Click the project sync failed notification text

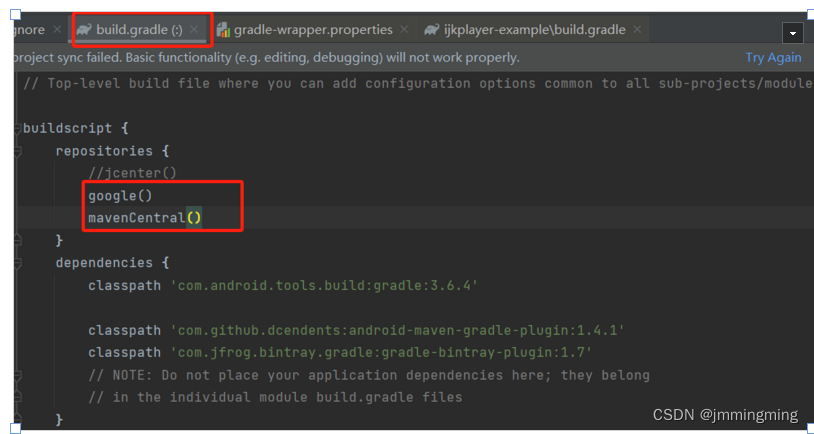click(267, 58)
